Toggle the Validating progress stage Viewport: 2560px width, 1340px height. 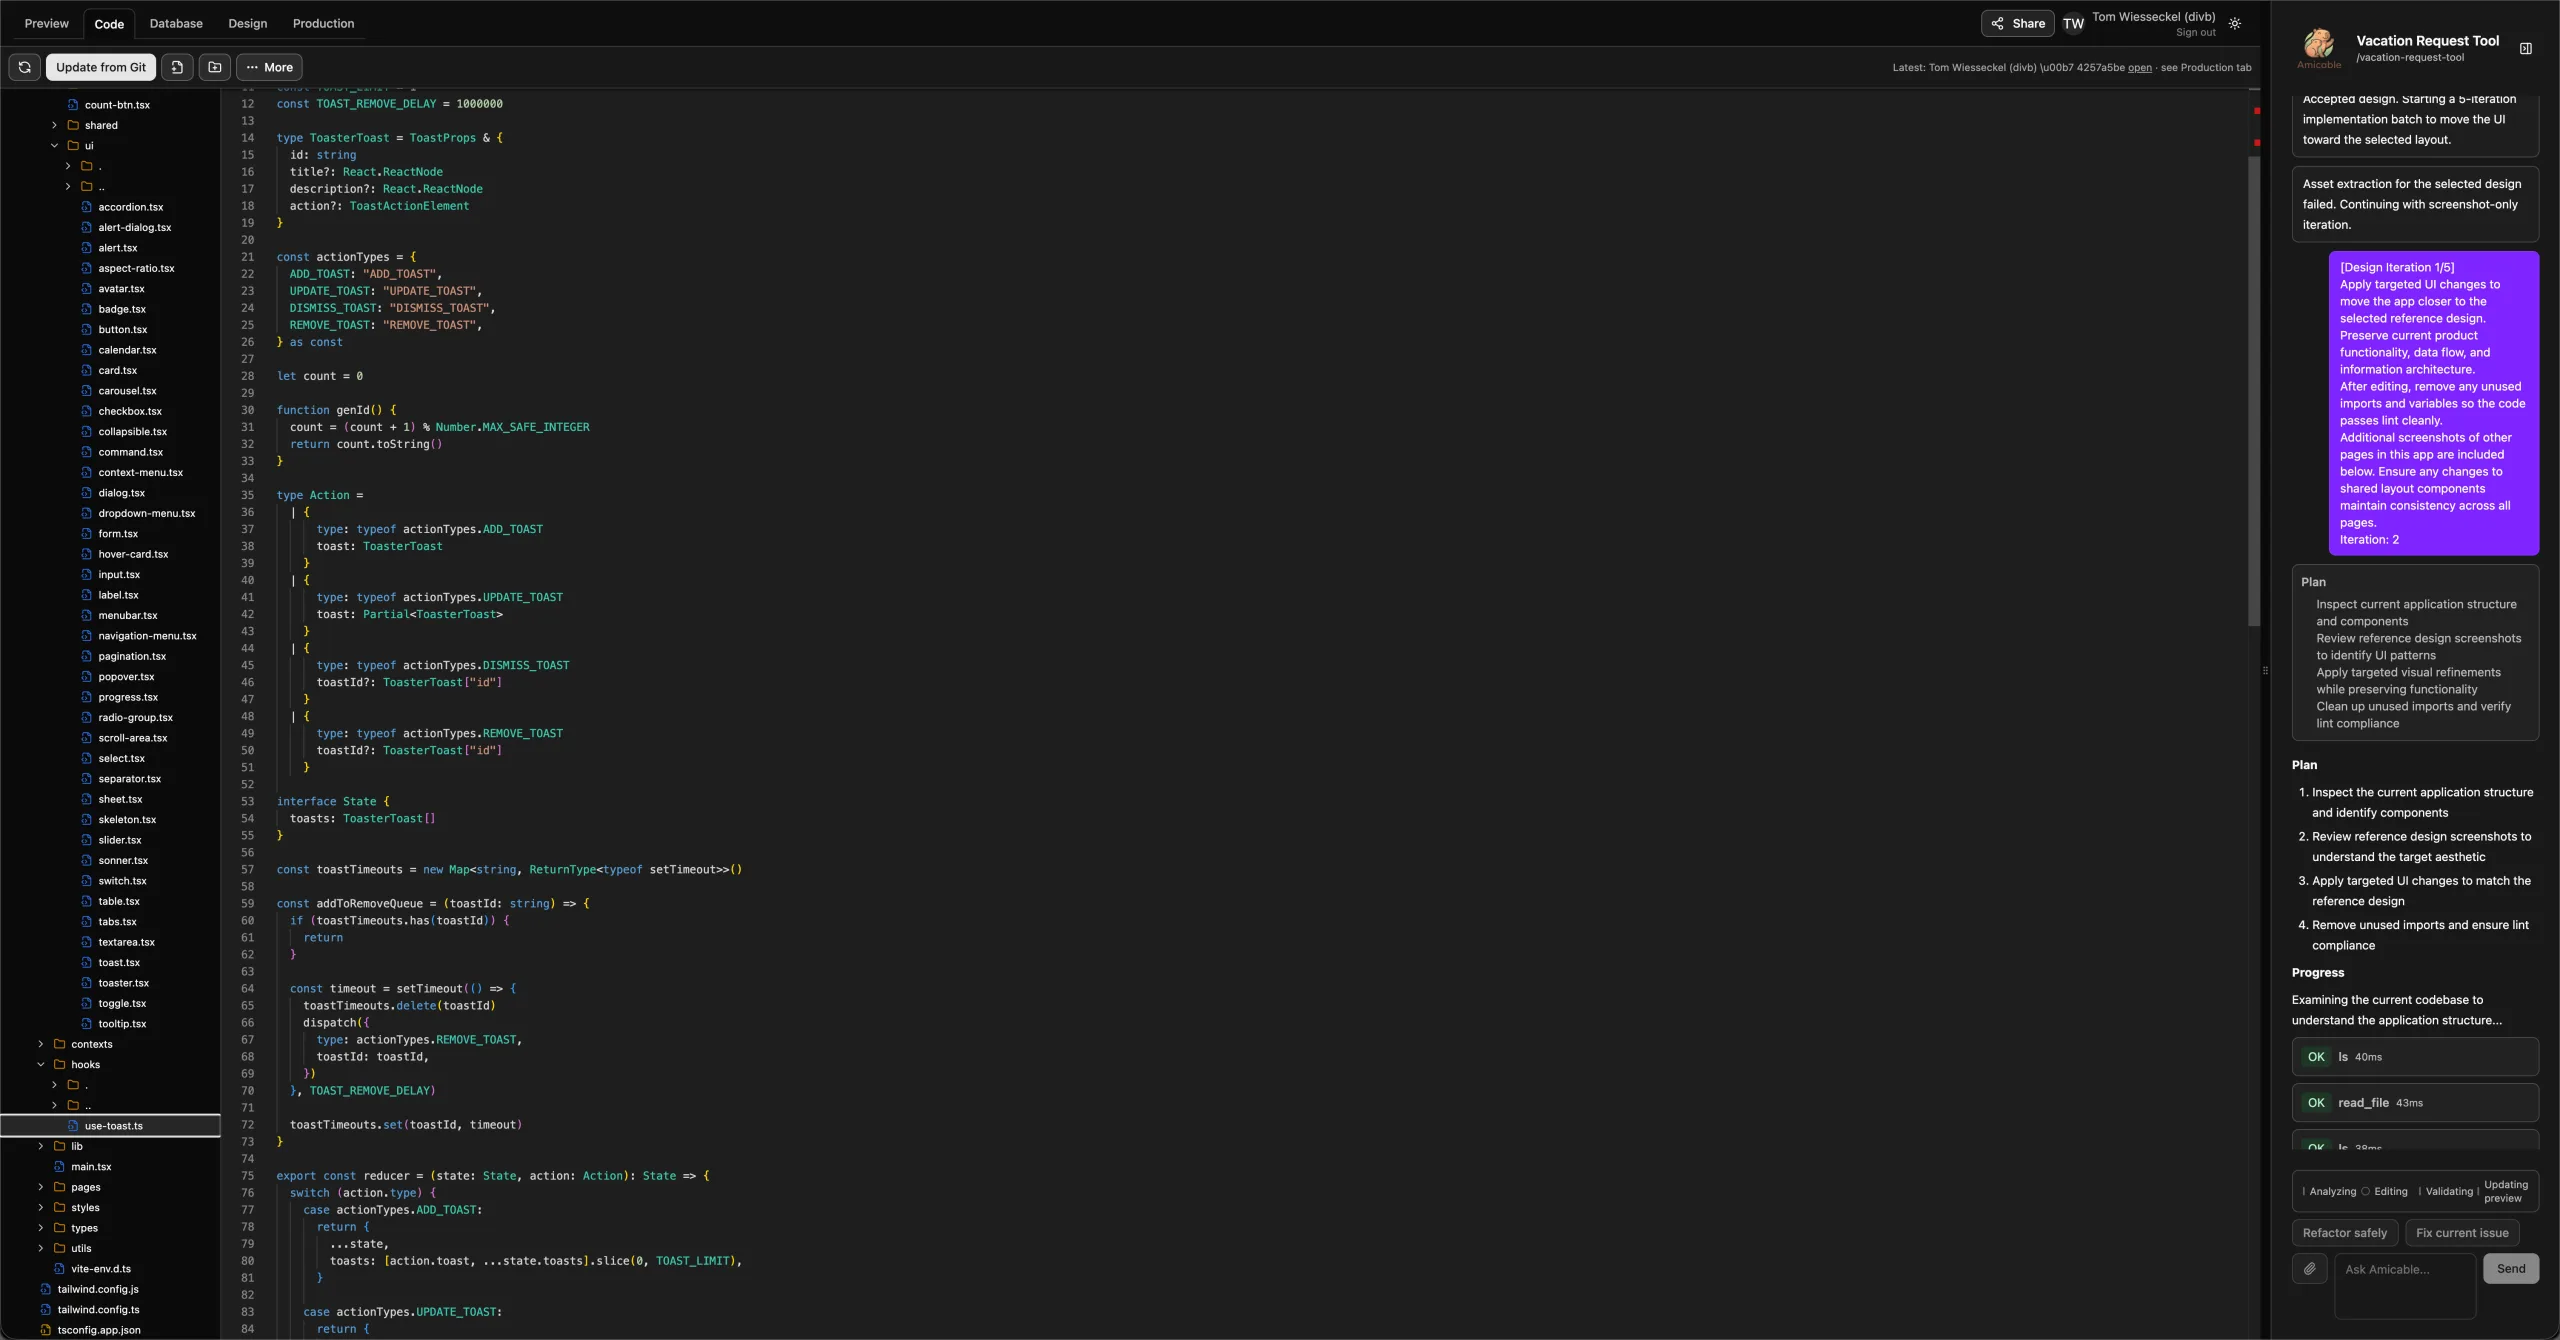(x=2446, y=1191)
